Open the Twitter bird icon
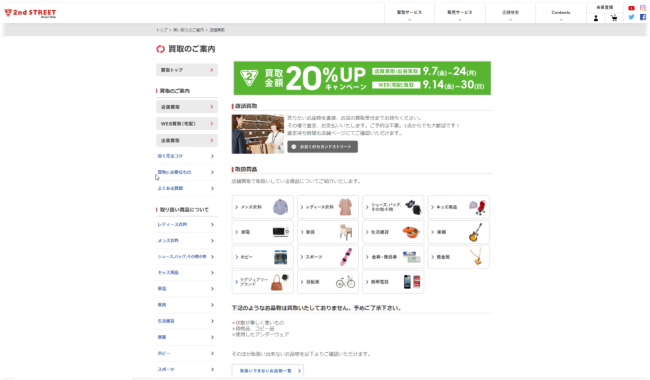Image resolution: width=650 pixels, height=380 pixels. tap(631, 17)
